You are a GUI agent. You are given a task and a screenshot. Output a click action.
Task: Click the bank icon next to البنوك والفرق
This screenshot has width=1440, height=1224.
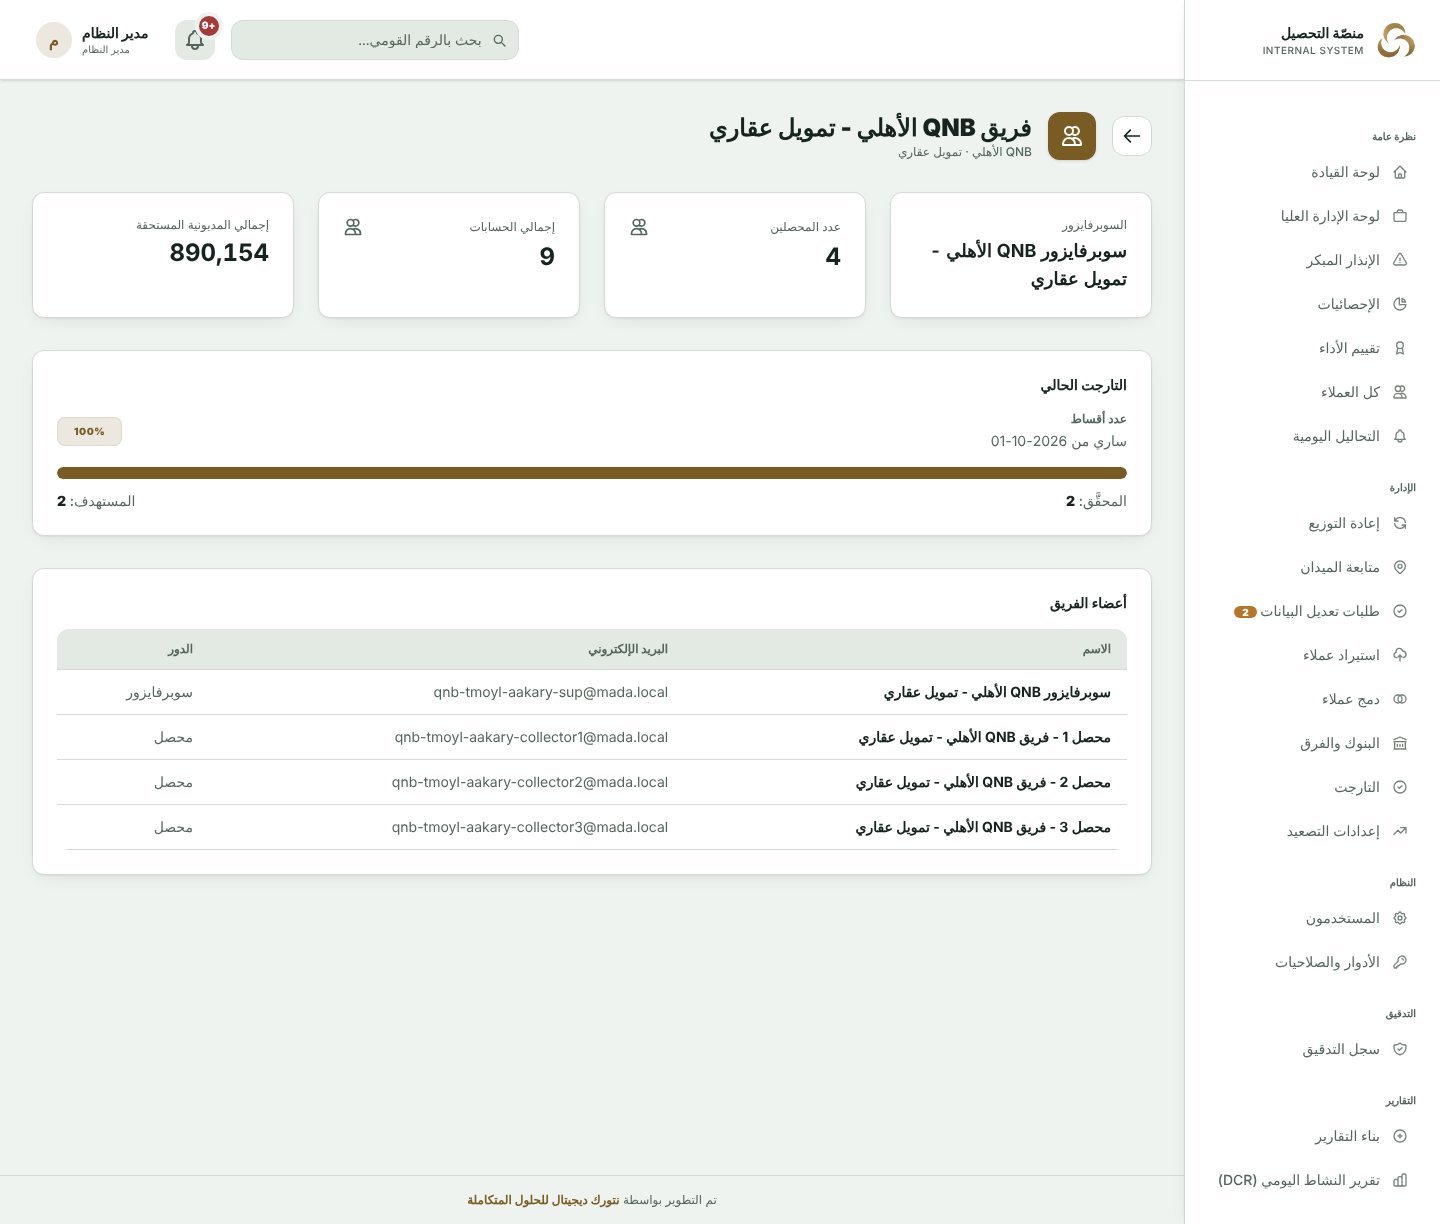pyautogui.click(x=1400, y=743)
